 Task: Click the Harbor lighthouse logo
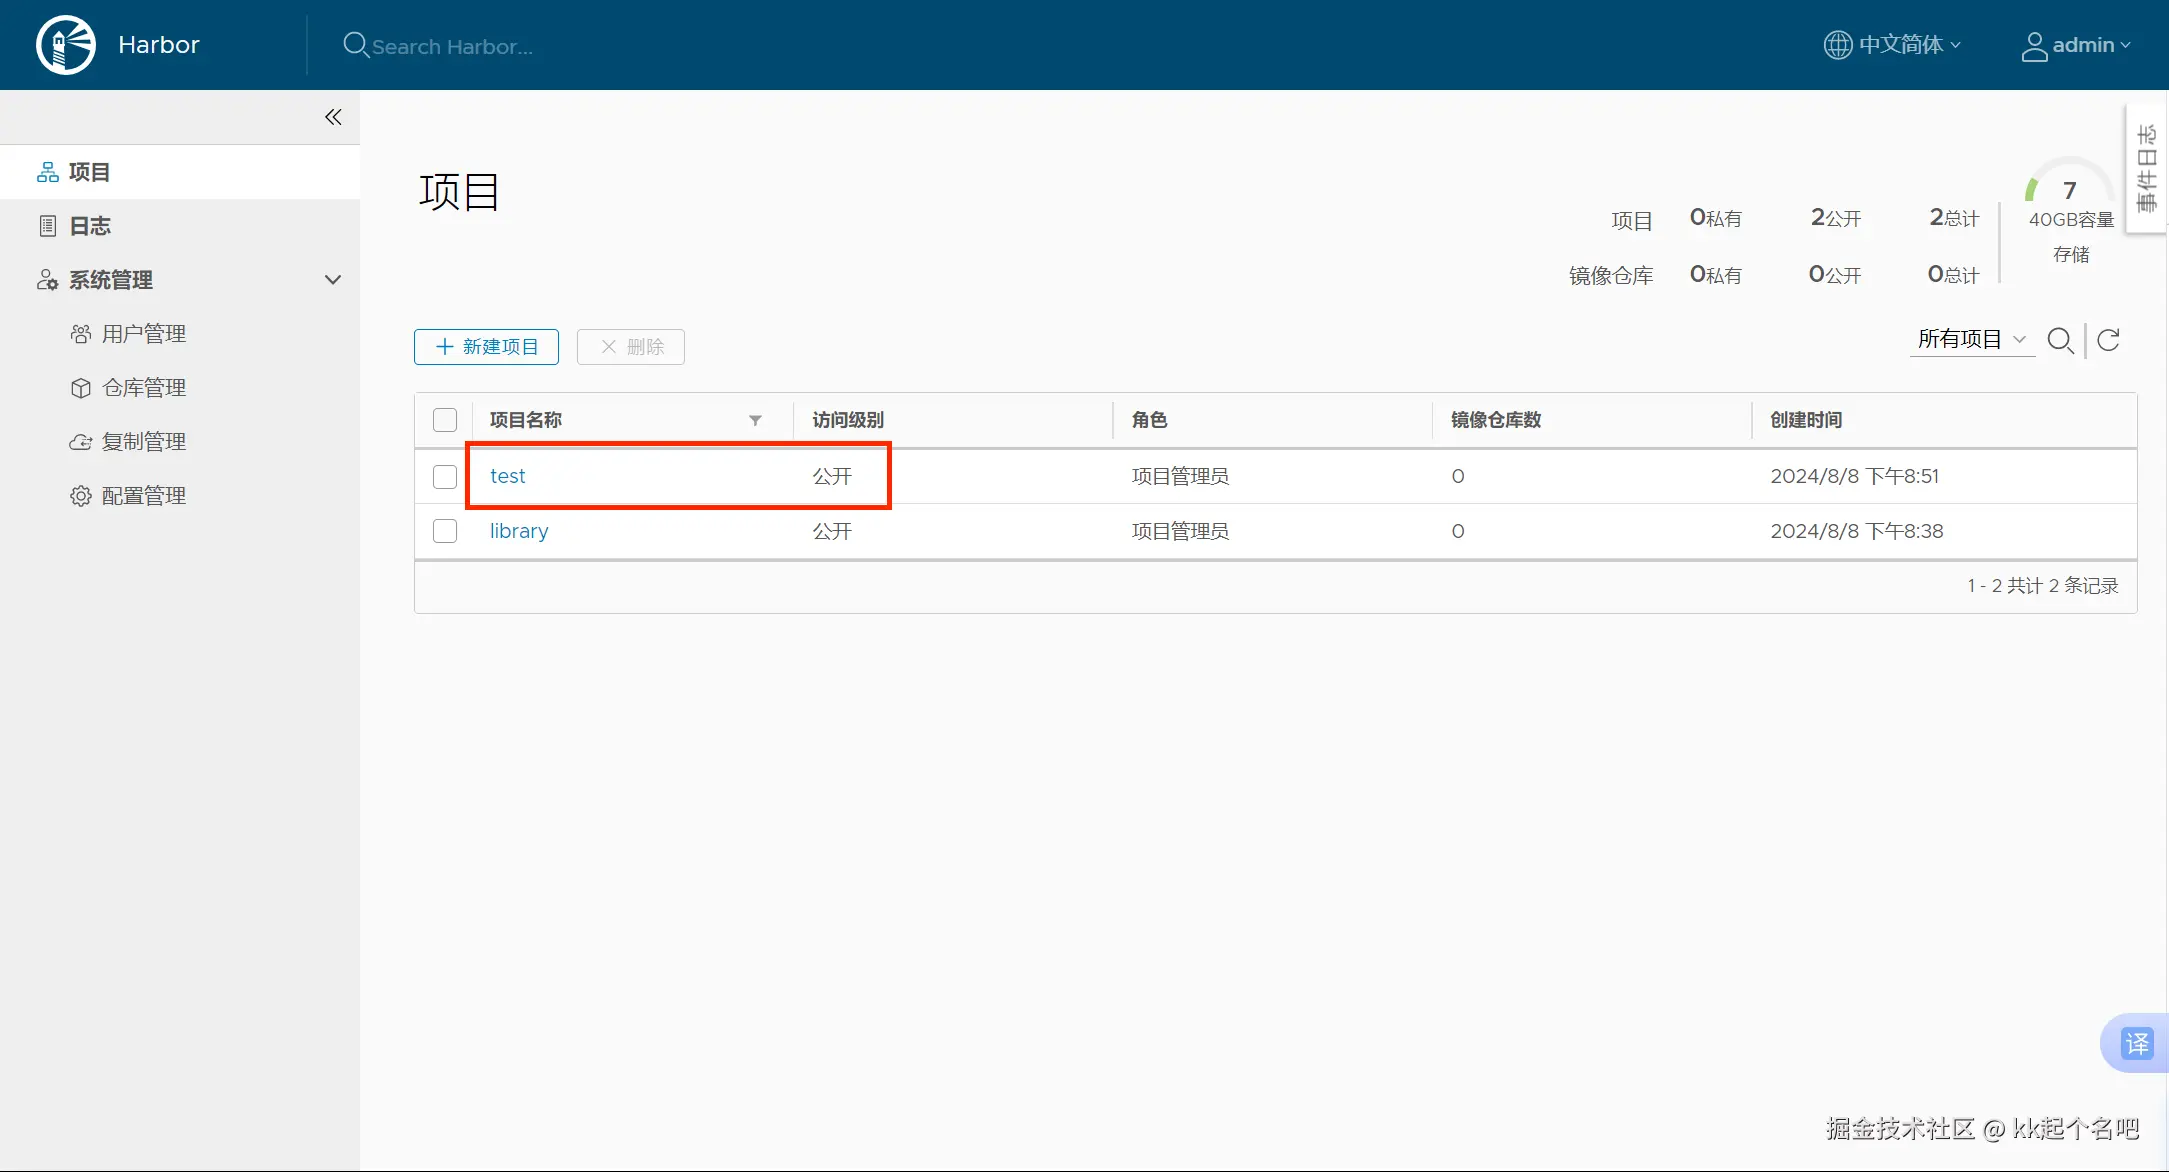coord(66,45)
